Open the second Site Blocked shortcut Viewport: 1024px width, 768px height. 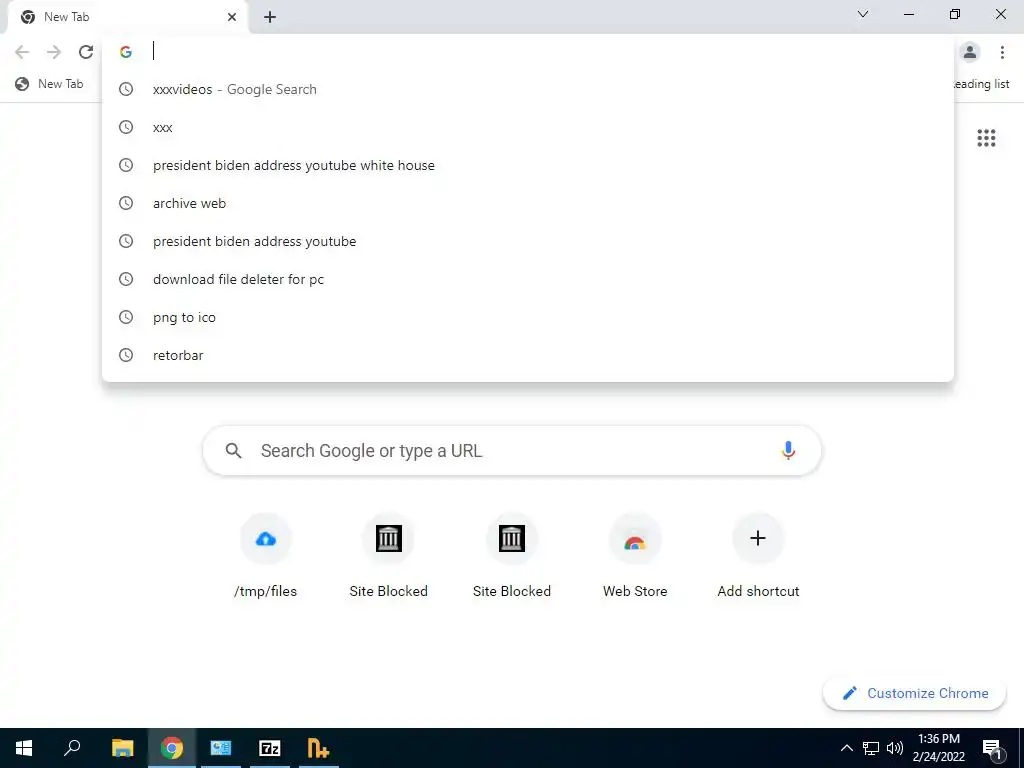(x=511, y=556)
